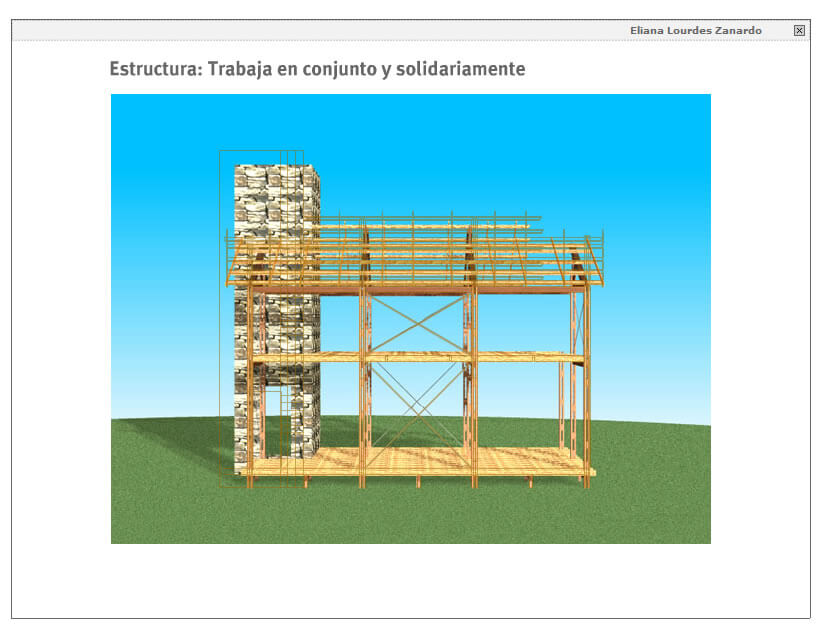This screenshot has width=823, height=633.
Task: Select the upper X cross-bracing in the frame
Action: tap(417, 323)
